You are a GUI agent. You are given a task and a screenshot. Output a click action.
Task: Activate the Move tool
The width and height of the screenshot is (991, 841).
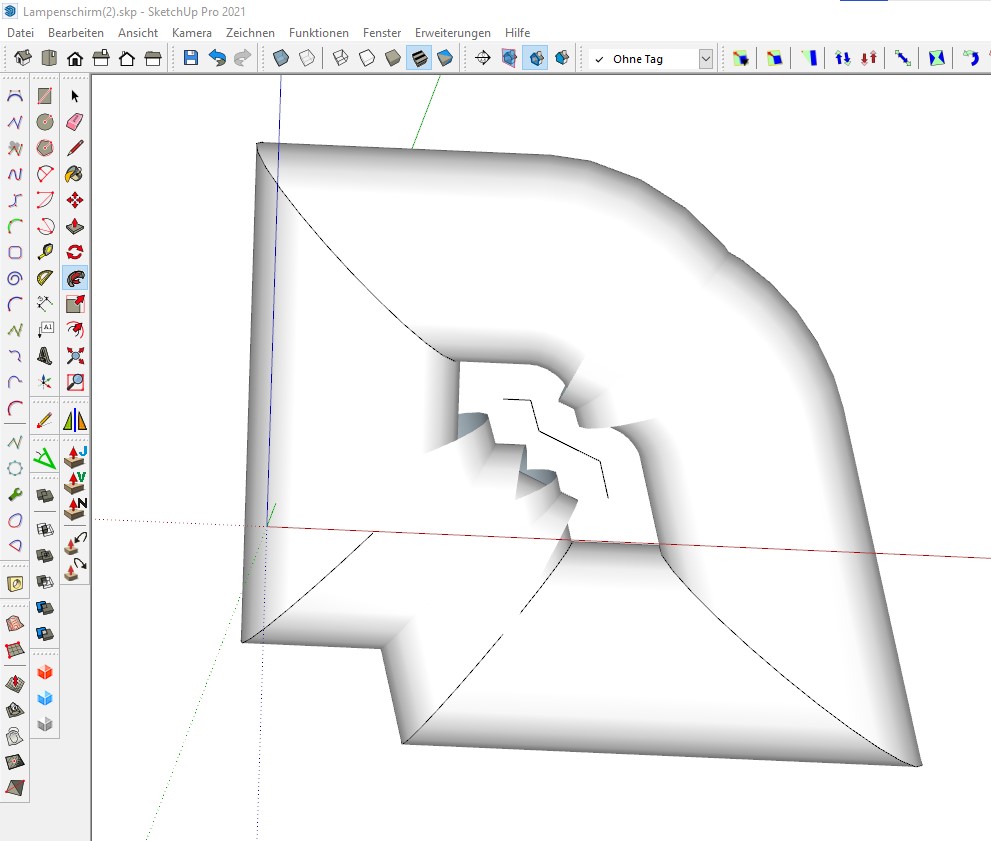coord(75,200)
